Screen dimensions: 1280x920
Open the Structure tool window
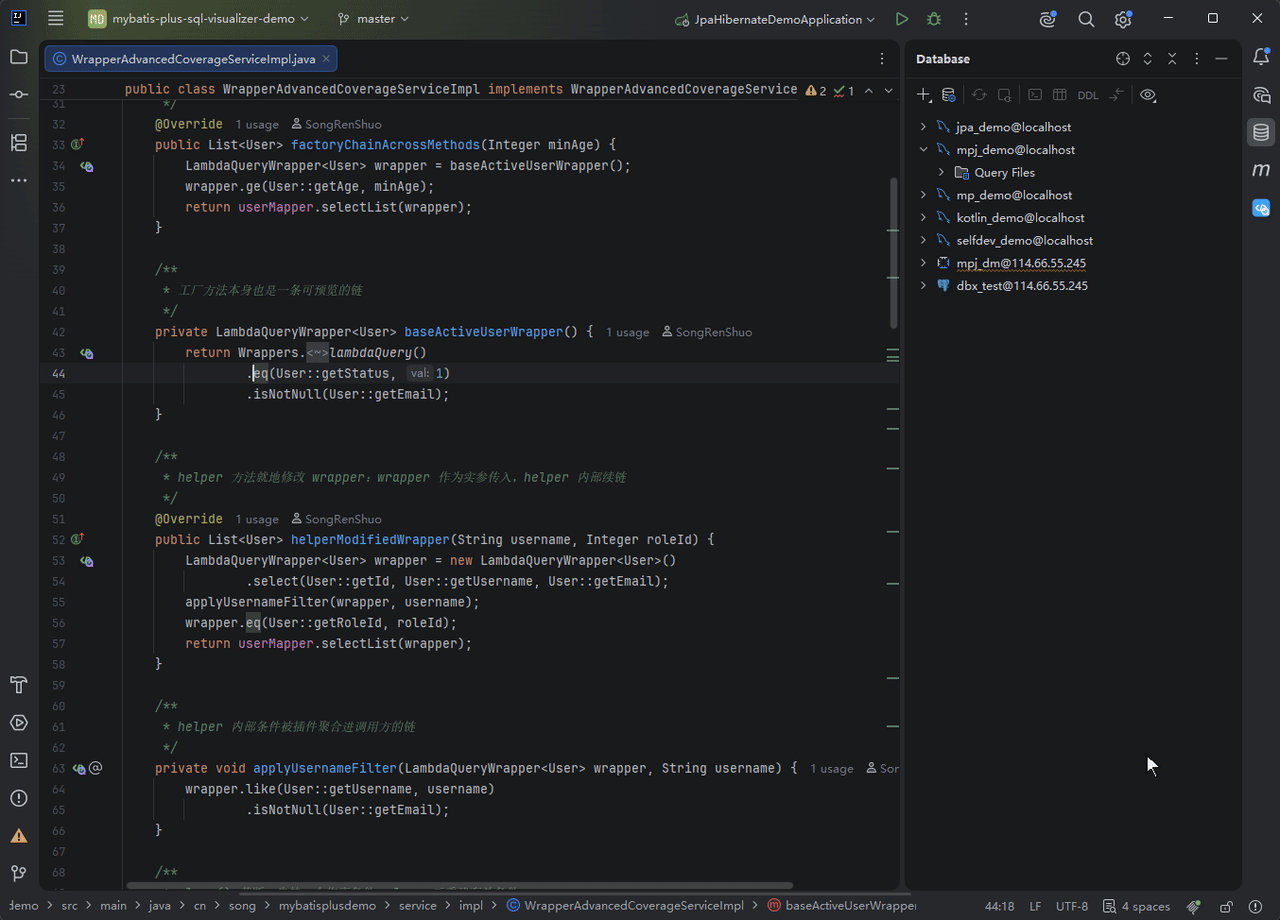click(x=19, y=142)
